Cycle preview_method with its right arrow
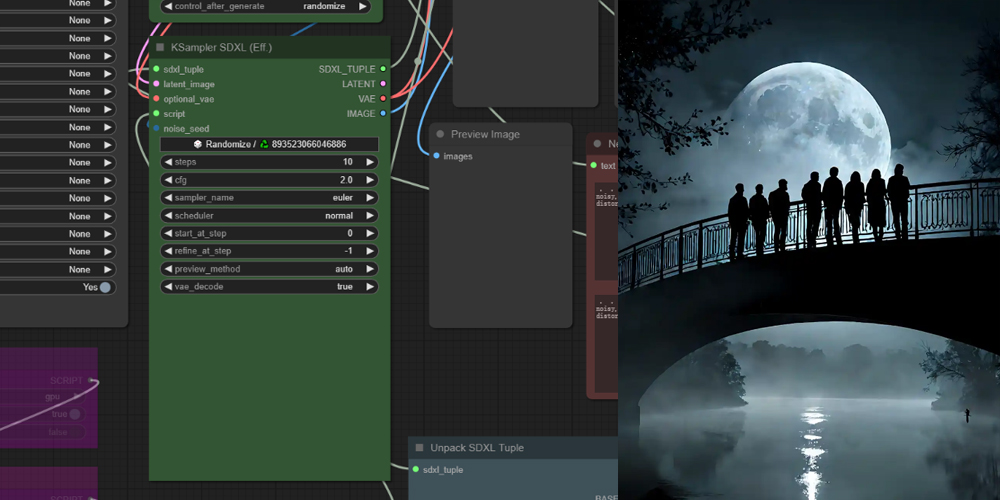Screen dimensions: 1000x500 point(370,269)
